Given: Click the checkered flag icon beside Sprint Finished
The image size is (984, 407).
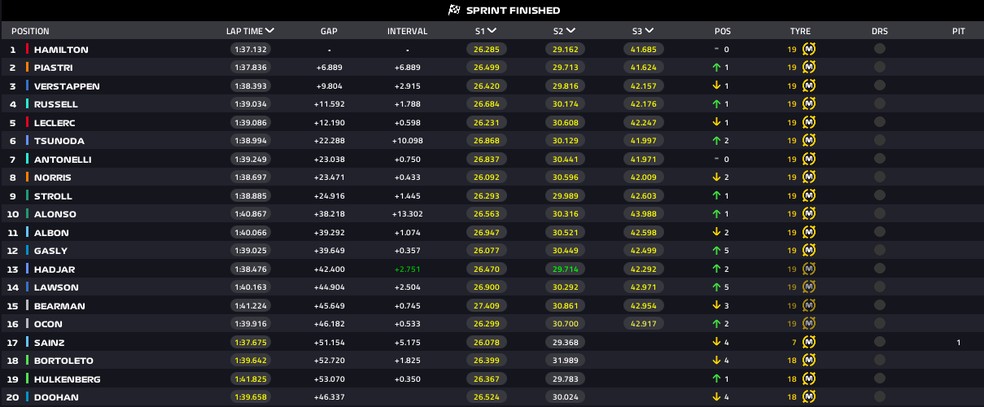Looking at the screenshot, I should (x=453, y=10).
